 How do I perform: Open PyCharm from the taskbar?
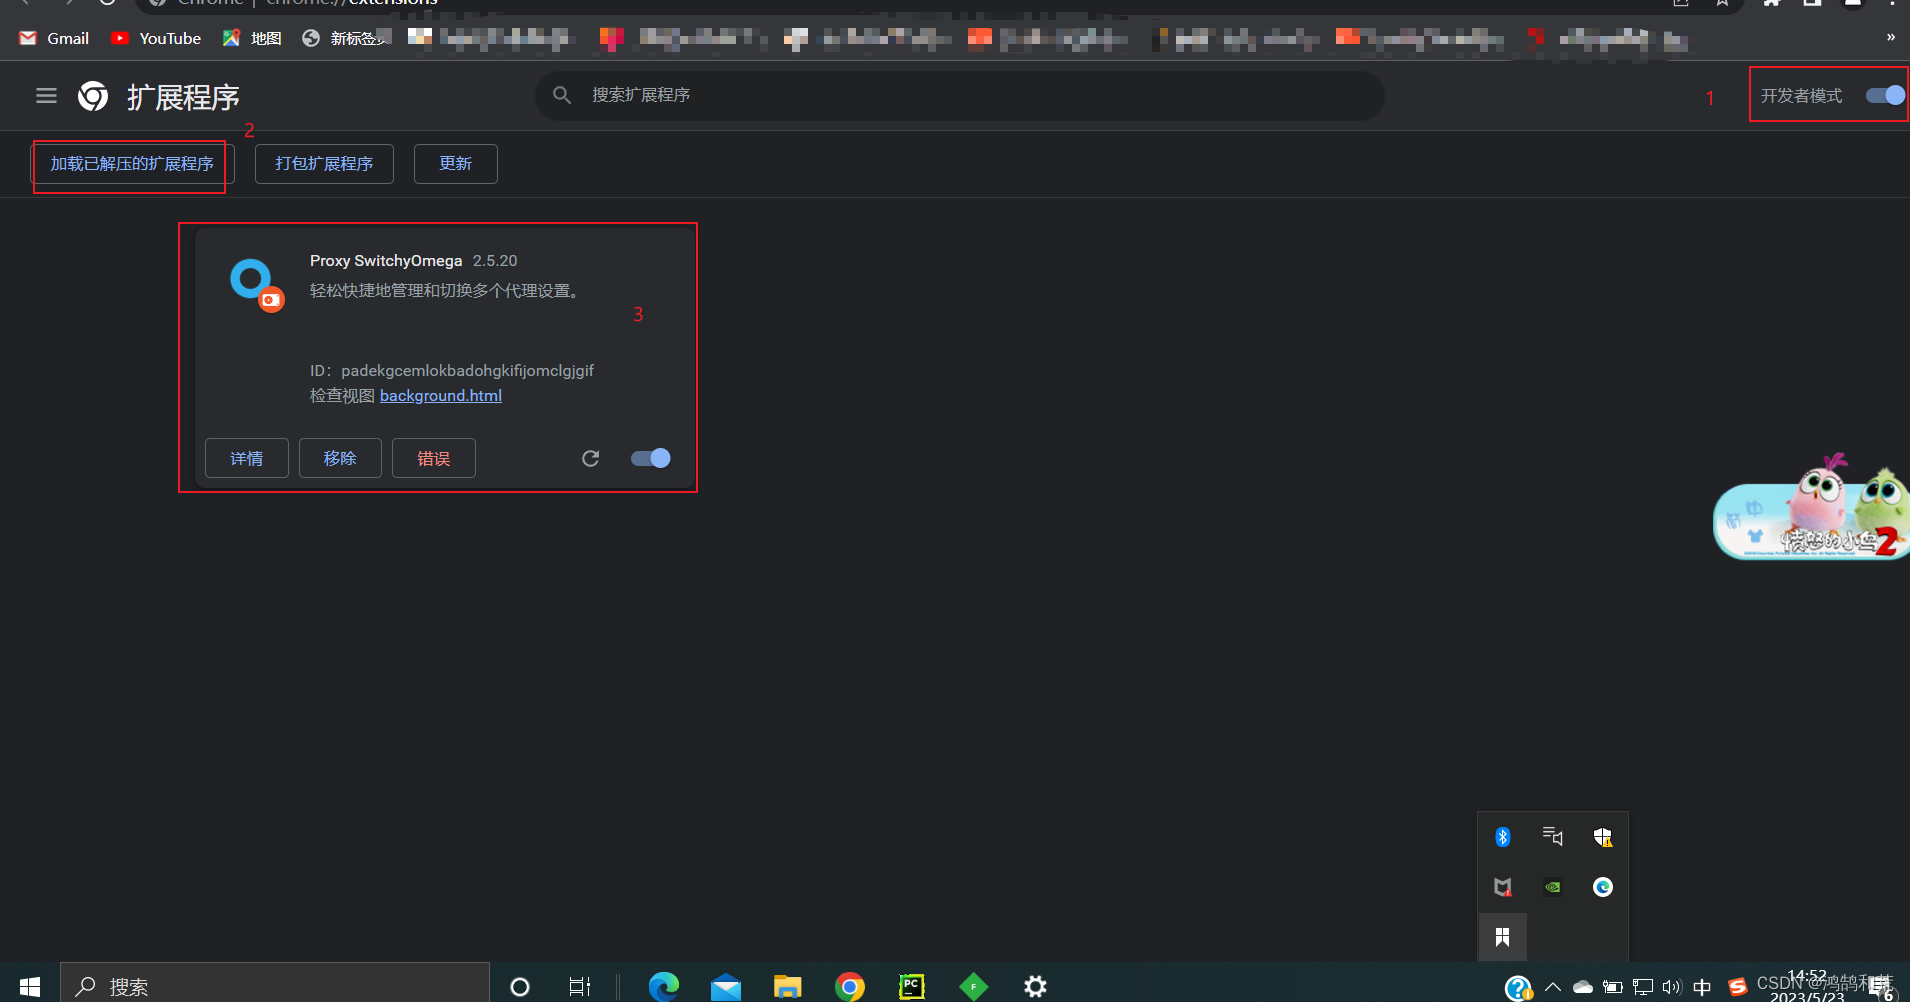(x=912, y=987)
